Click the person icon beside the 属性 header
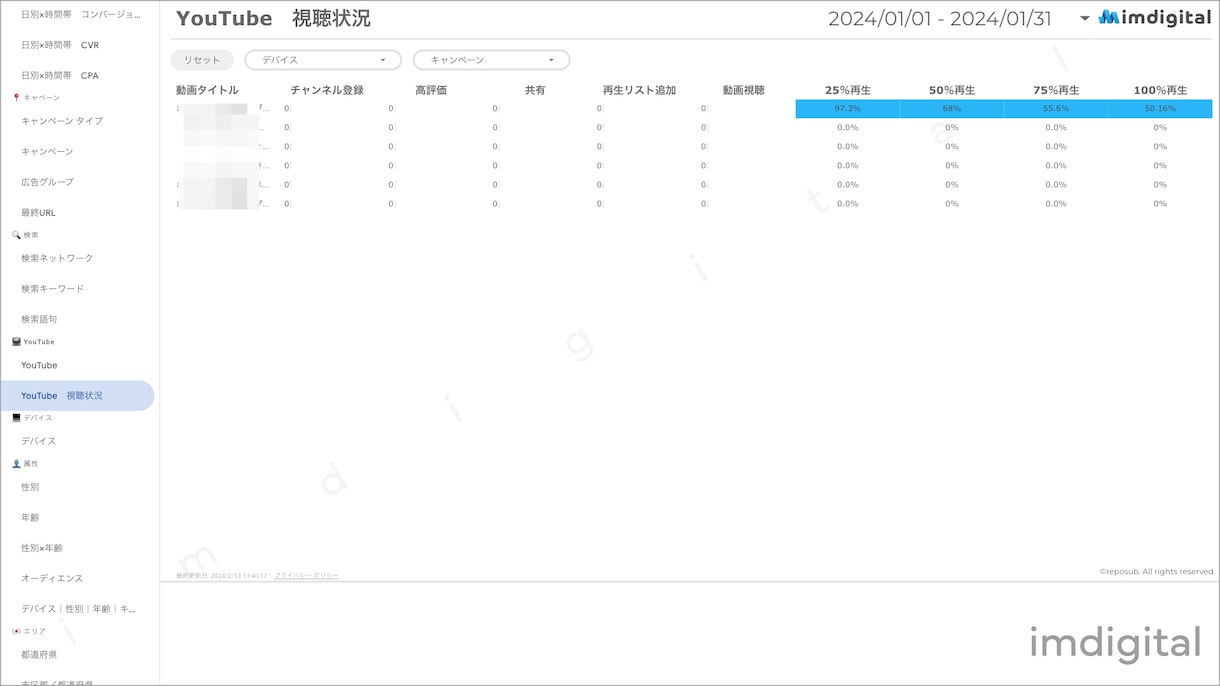 click(16, 464)
